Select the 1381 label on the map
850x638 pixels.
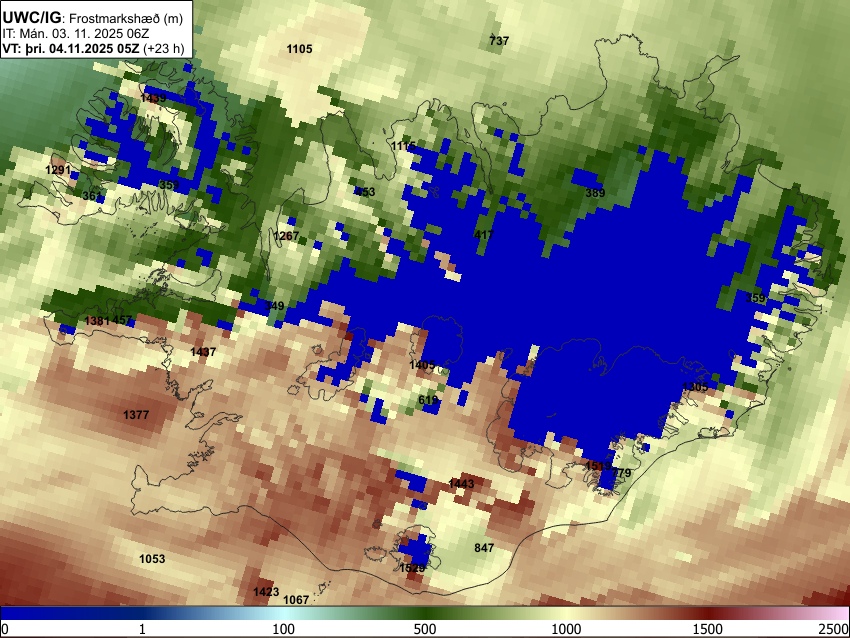98,321
